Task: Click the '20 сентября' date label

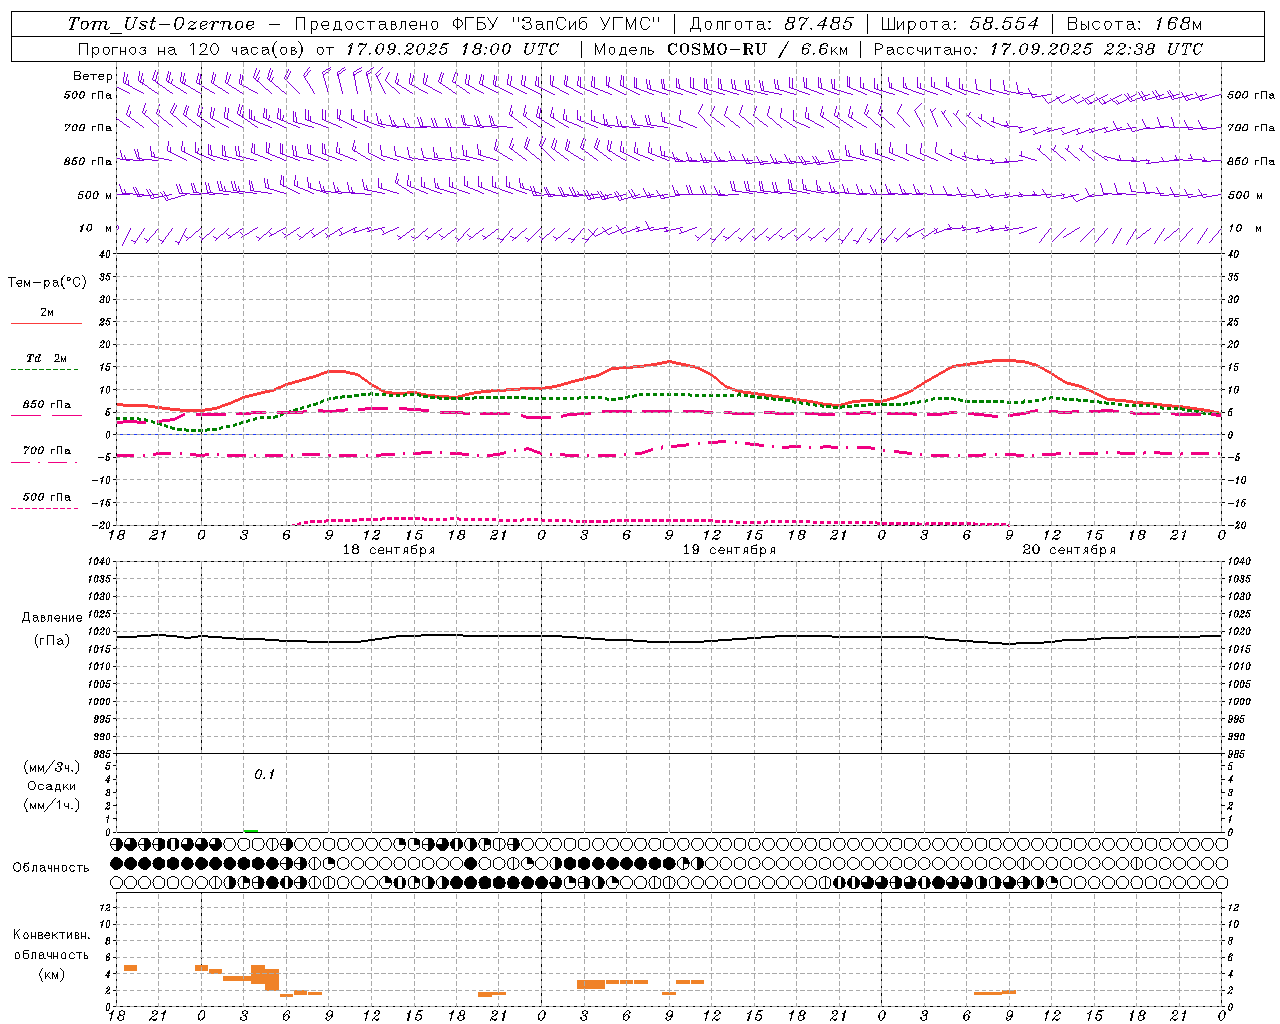Action: [x=1069, y=550]
